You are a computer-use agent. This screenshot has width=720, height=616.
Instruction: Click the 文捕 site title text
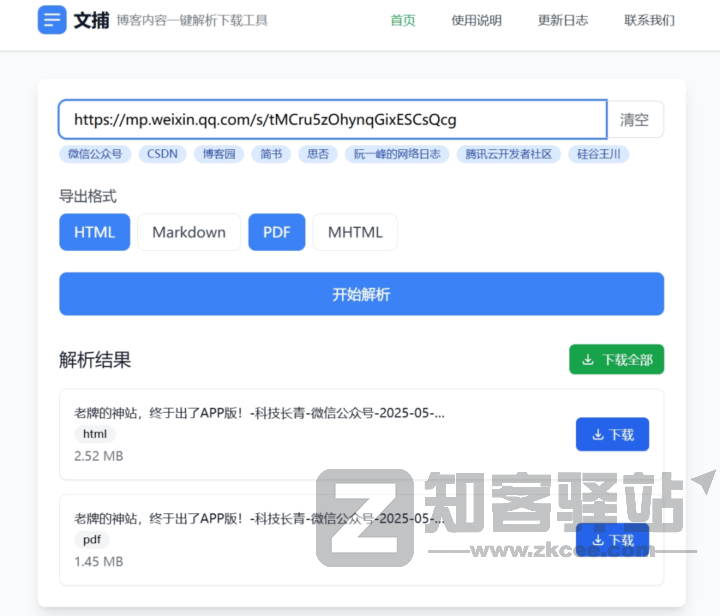coord(91,20)
